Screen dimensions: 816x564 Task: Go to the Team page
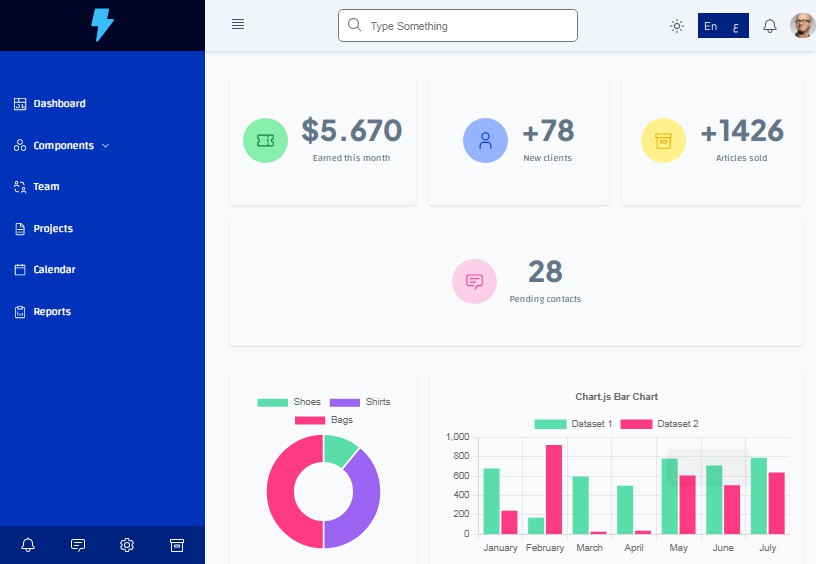pyautogui.click(x=46, y=187)
